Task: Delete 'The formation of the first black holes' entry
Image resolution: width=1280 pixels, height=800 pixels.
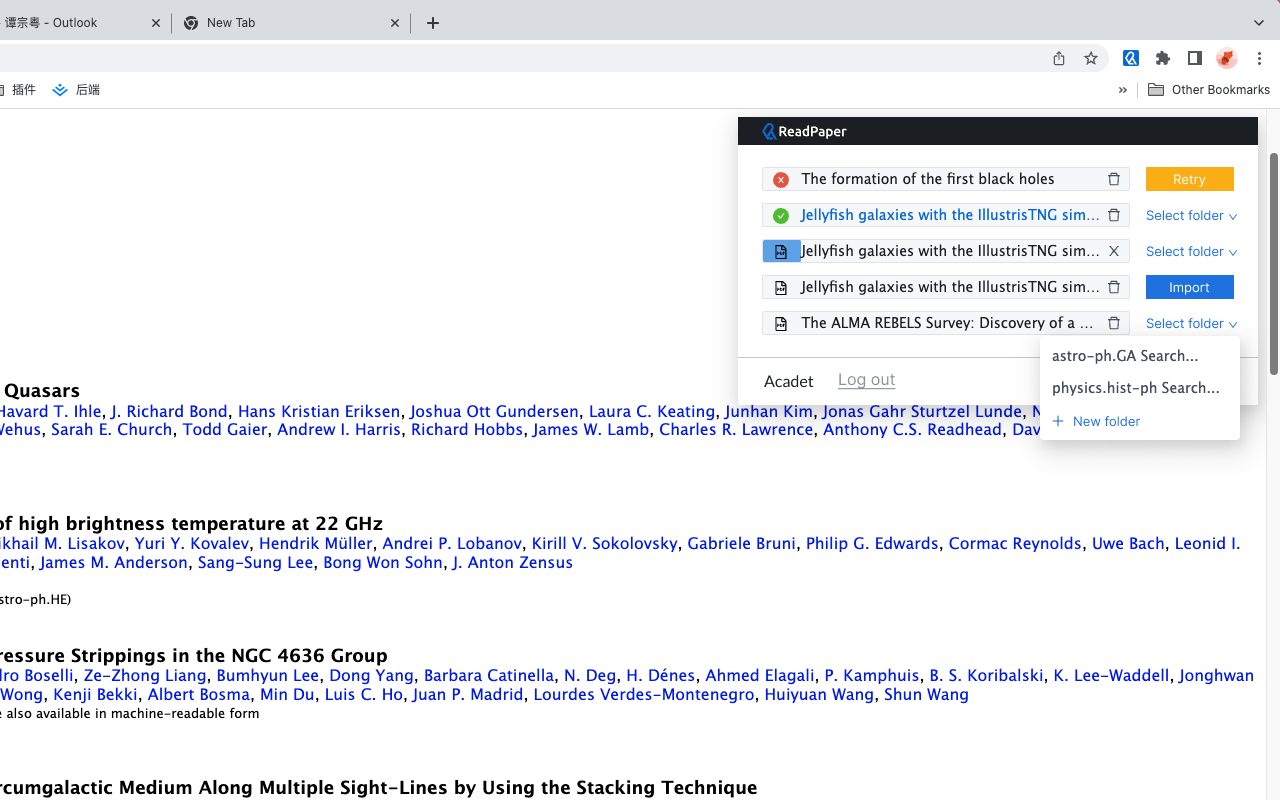Action: click(x=1113, y=178)
